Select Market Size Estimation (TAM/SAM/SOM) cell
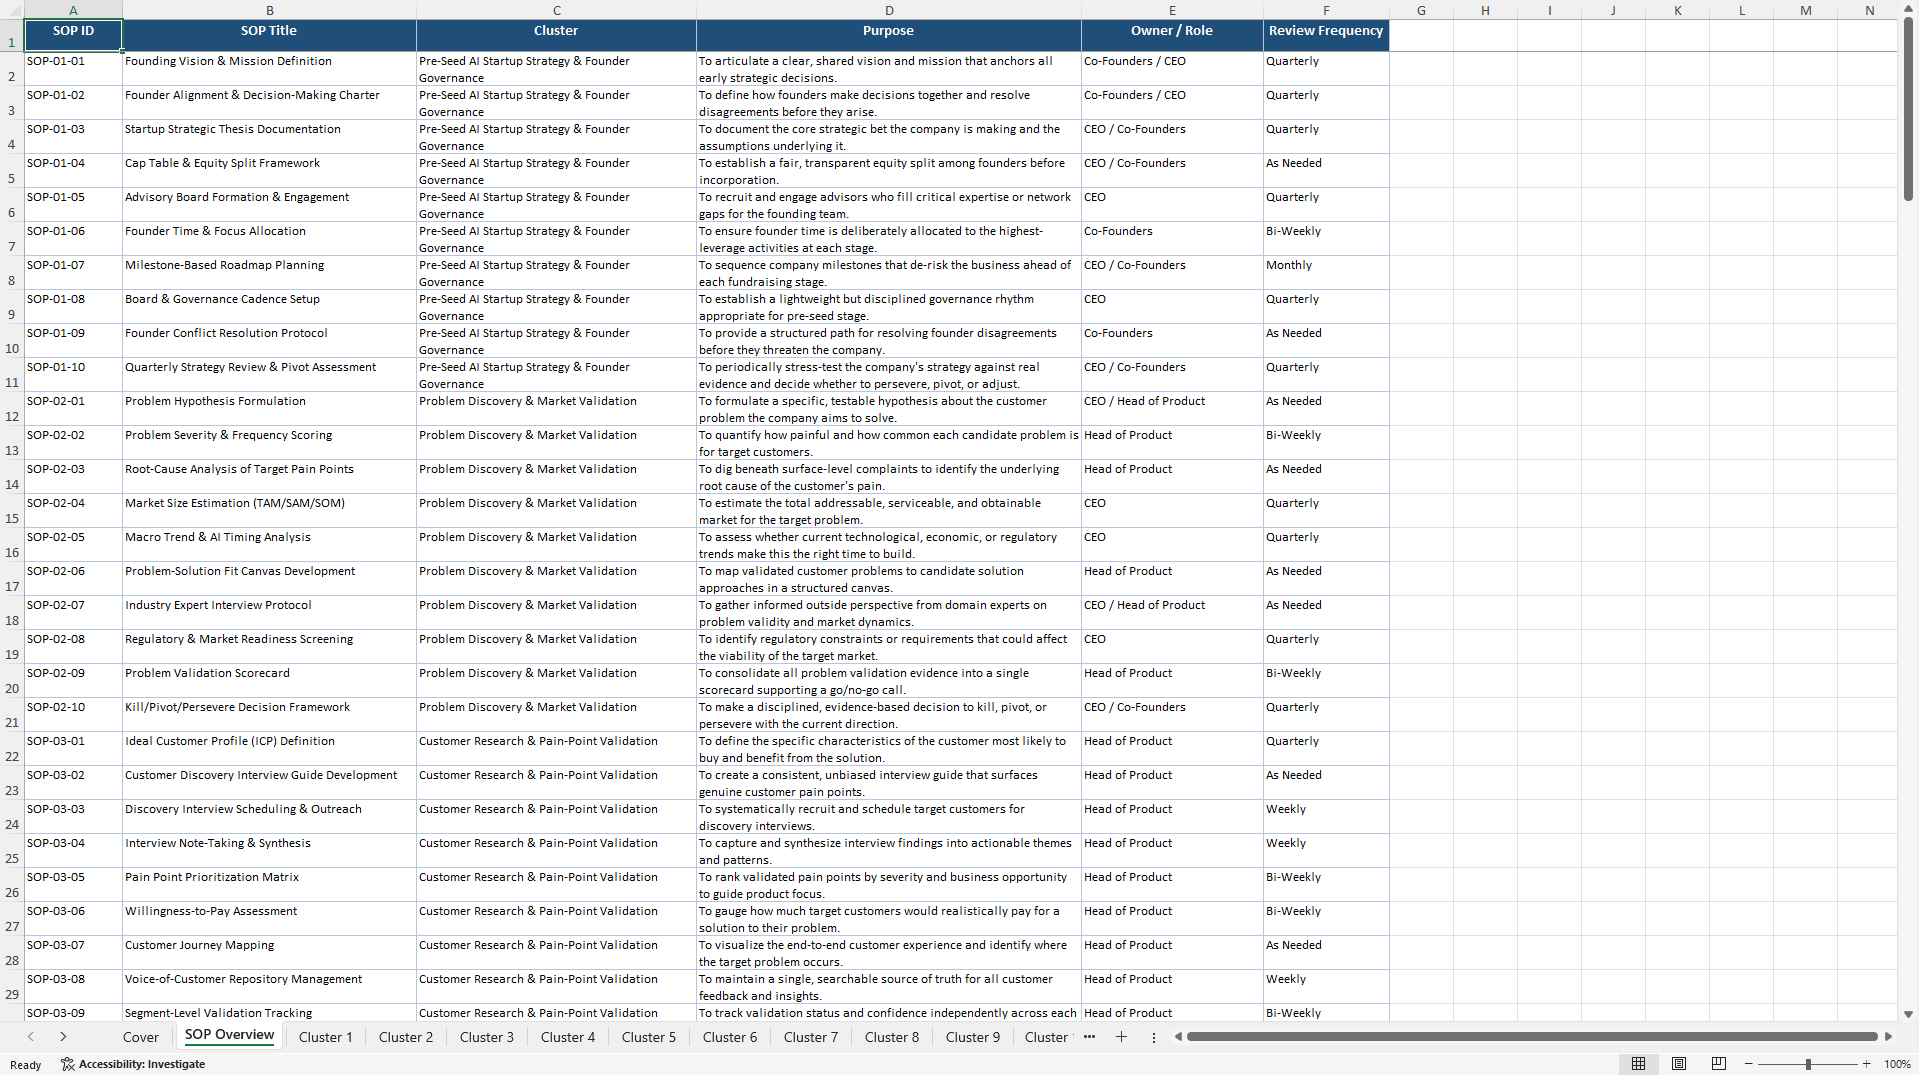The height and width of the screenshot is (1075, 1919). coord(269,511)
